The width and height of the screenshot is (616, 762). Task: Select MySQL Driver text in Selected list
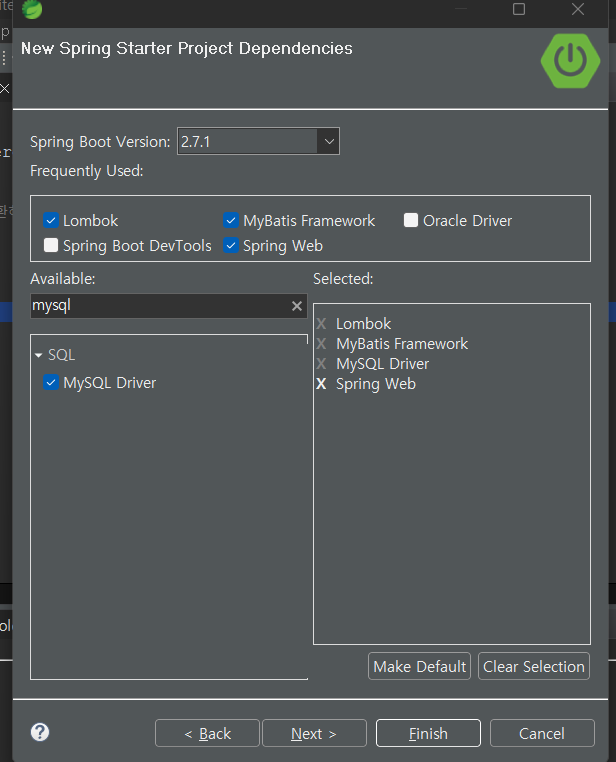tap(382, 364)
